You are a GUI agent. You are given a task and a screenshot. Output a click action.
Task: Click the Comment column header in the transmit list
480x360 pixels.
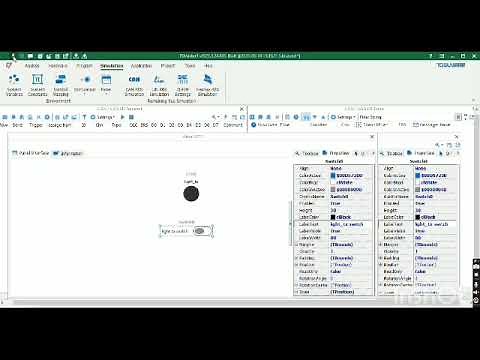[233, 125]
